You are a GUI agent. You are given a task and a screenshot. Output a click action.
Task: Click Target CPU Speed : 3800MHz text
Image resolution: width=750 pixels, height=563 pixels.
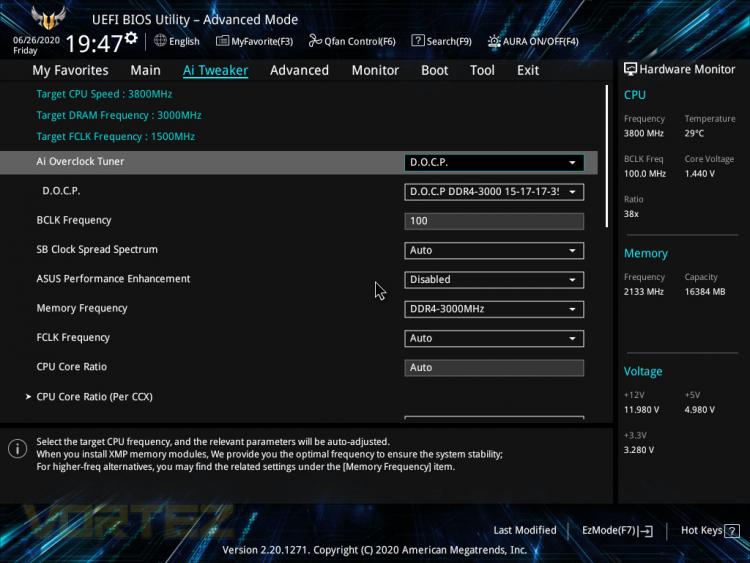coord(104,94)
